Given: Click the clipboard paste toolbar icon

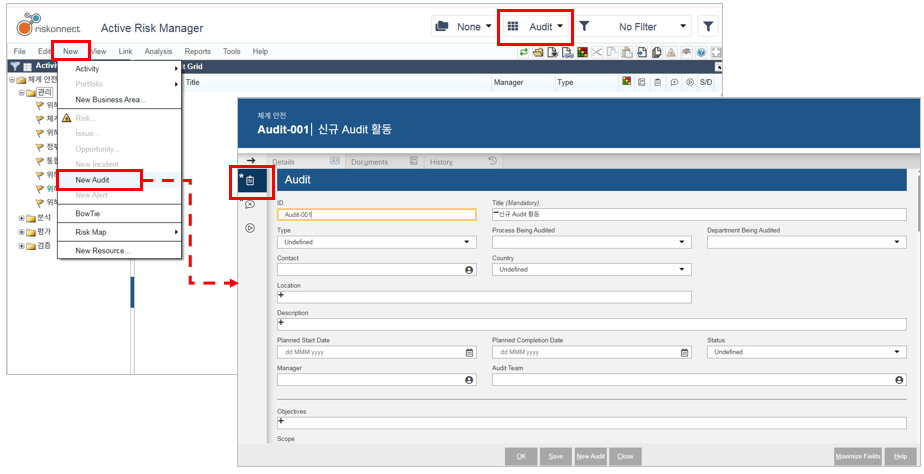Looking at the screenshot, I should point(627,52).
